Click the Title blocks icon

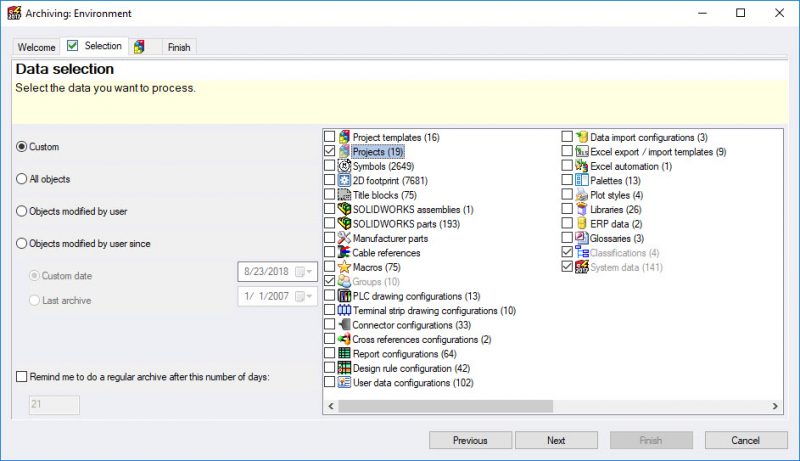pyautogui.click(x=344, y=195)
